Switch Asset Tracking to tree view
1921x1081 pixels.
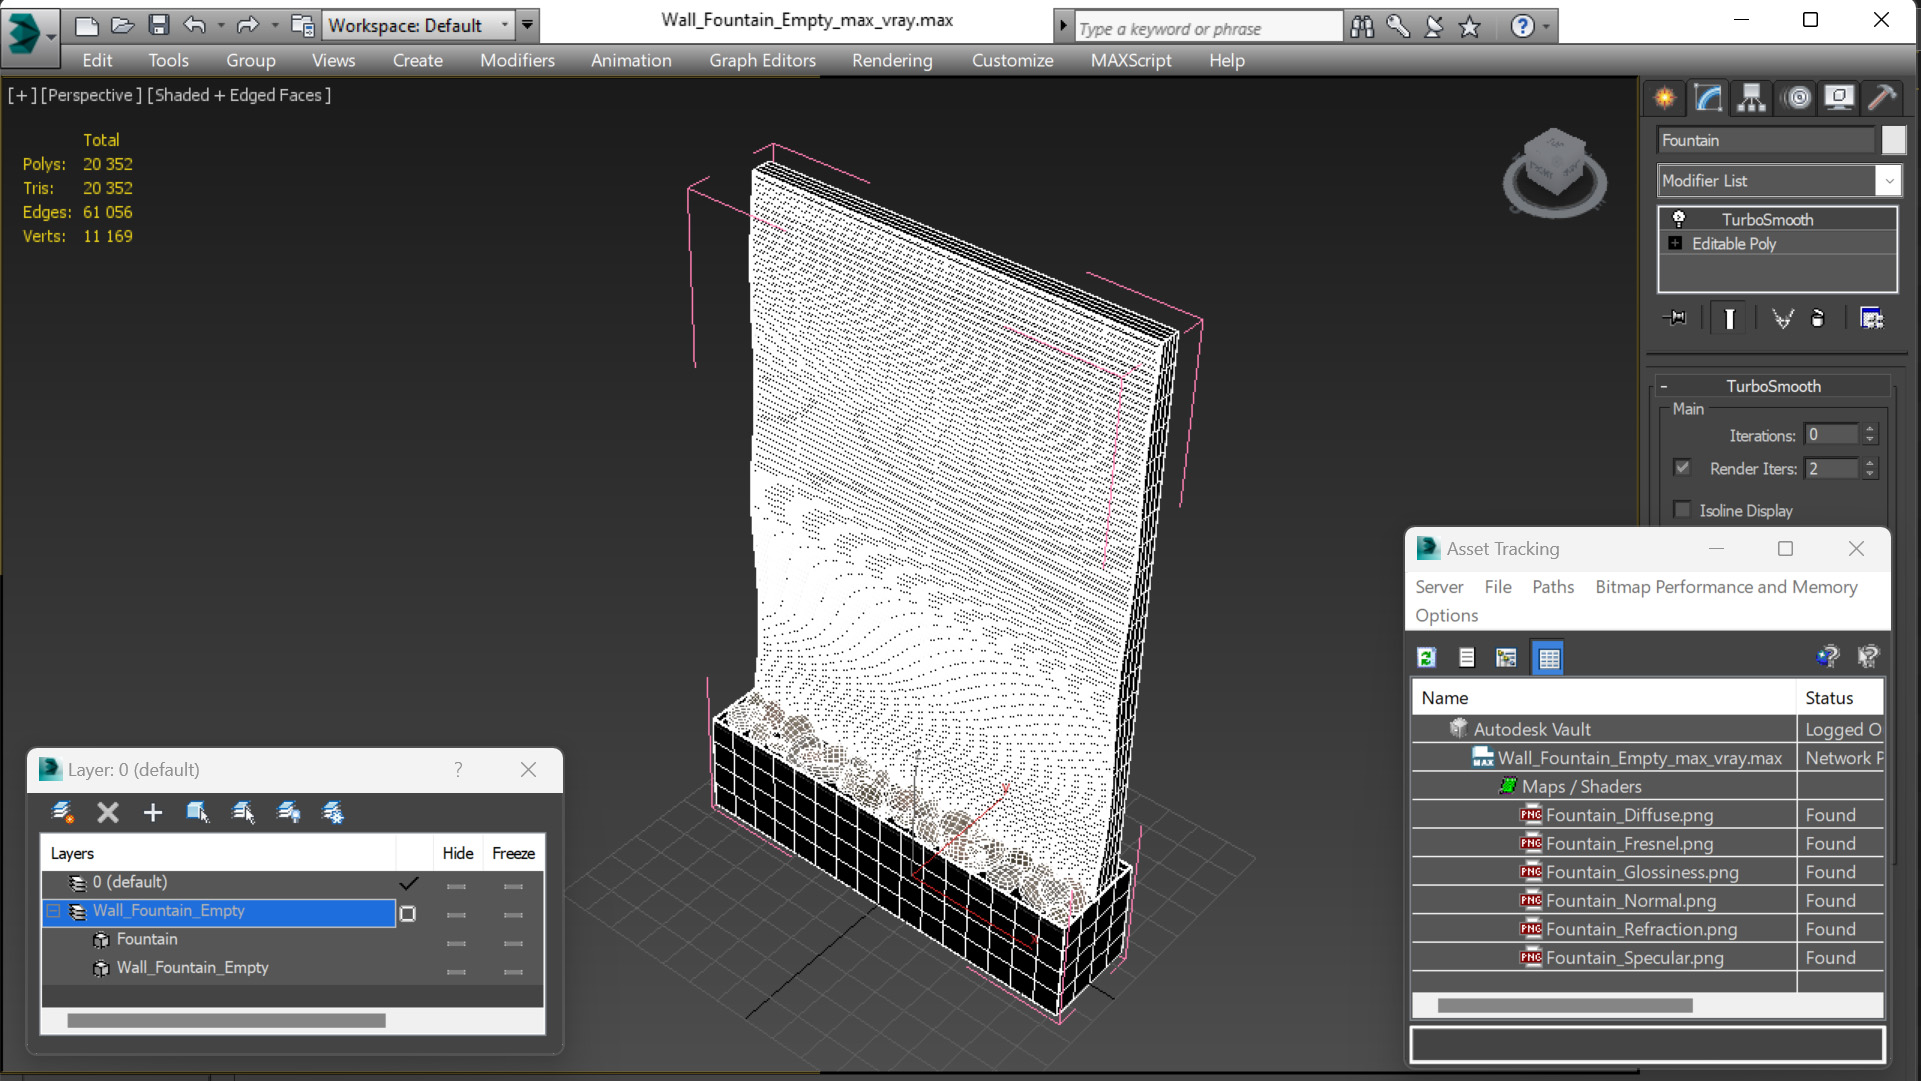click(1506, 657)
